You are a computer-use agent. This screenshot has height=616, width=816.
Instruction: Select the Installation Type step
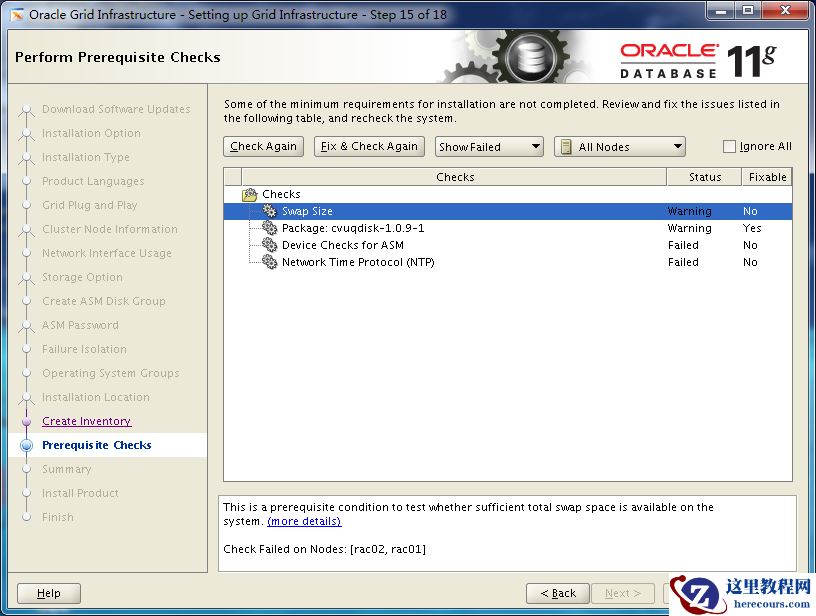click(x=86, y=157)
